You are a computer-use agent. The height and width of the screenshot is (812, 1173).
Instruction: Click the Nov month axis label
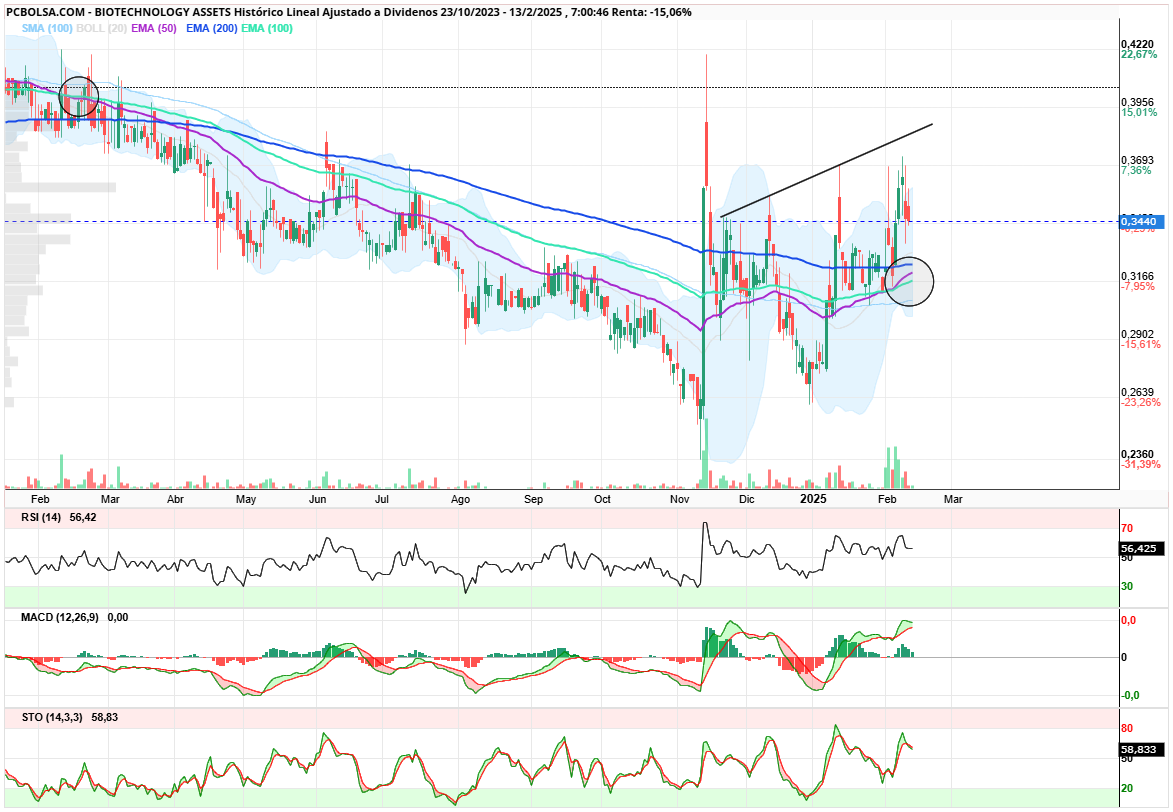[x=679, y=499]
